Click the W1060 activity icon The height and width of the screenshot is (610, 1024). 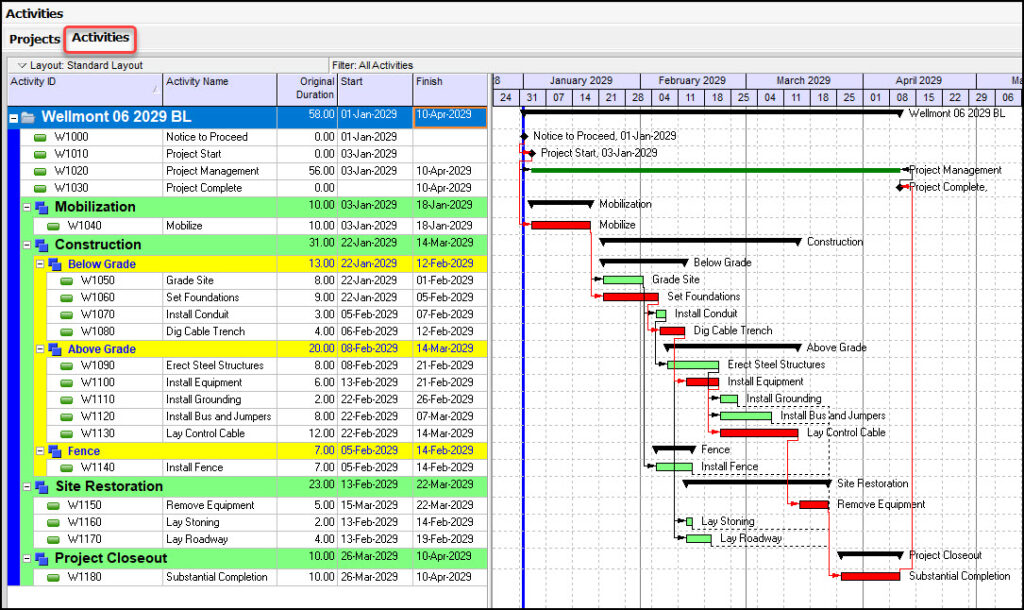pyautogui.click(x=67, y=298)
